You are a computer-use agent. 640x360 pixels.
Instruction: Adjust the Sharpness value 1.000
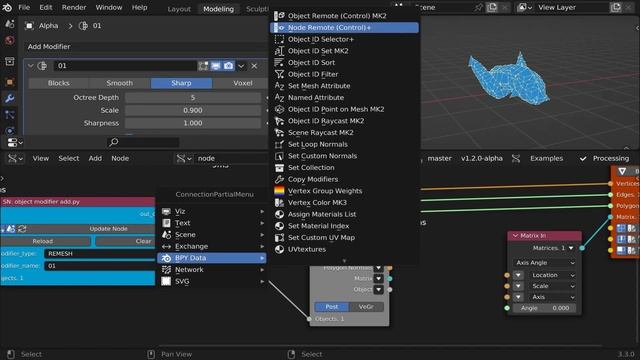point(193,123)
